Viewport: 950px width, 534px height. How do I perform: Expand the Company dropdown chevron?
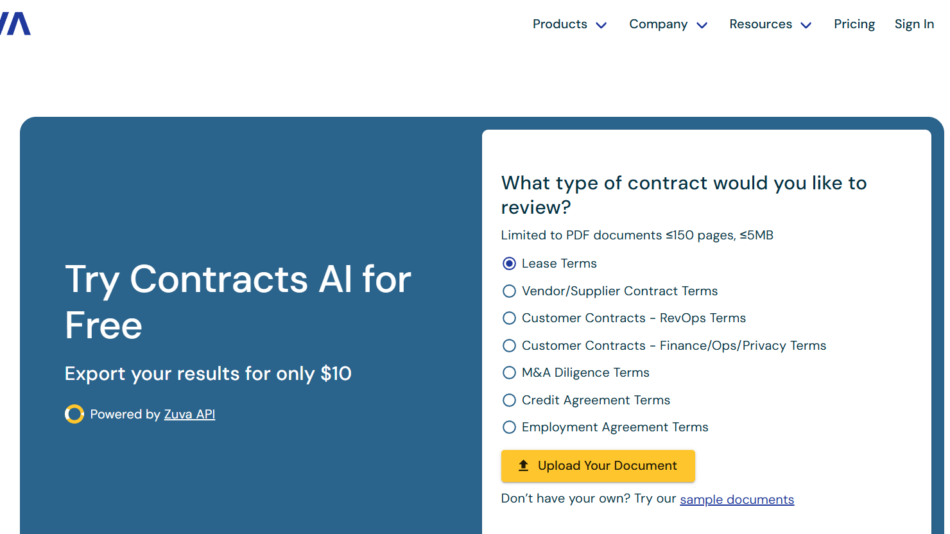coord(702,25)
